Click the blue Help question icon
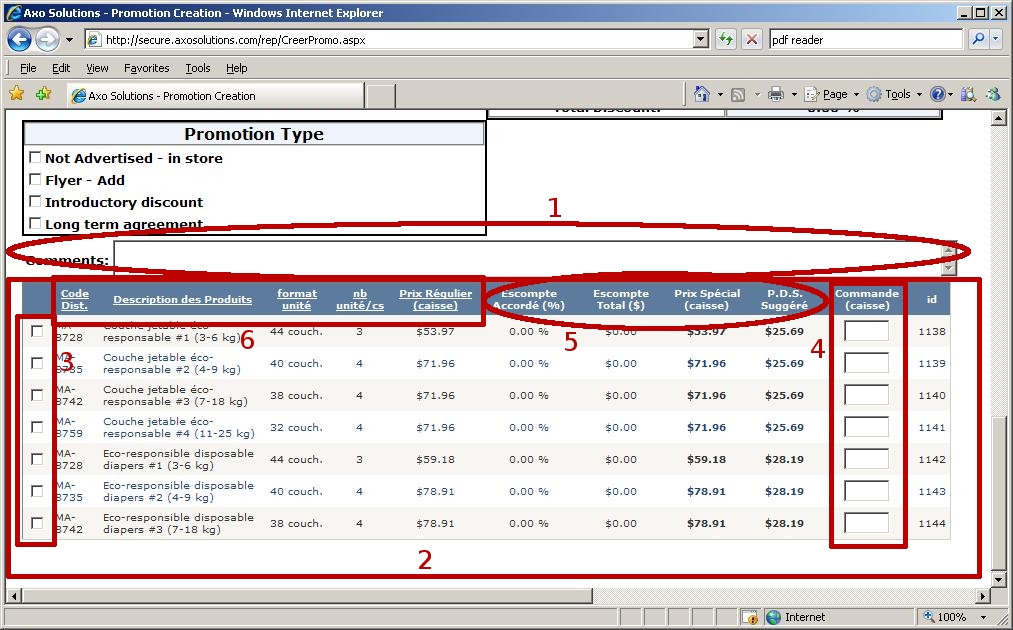The image size is (1013, 630). pos(937,94)
